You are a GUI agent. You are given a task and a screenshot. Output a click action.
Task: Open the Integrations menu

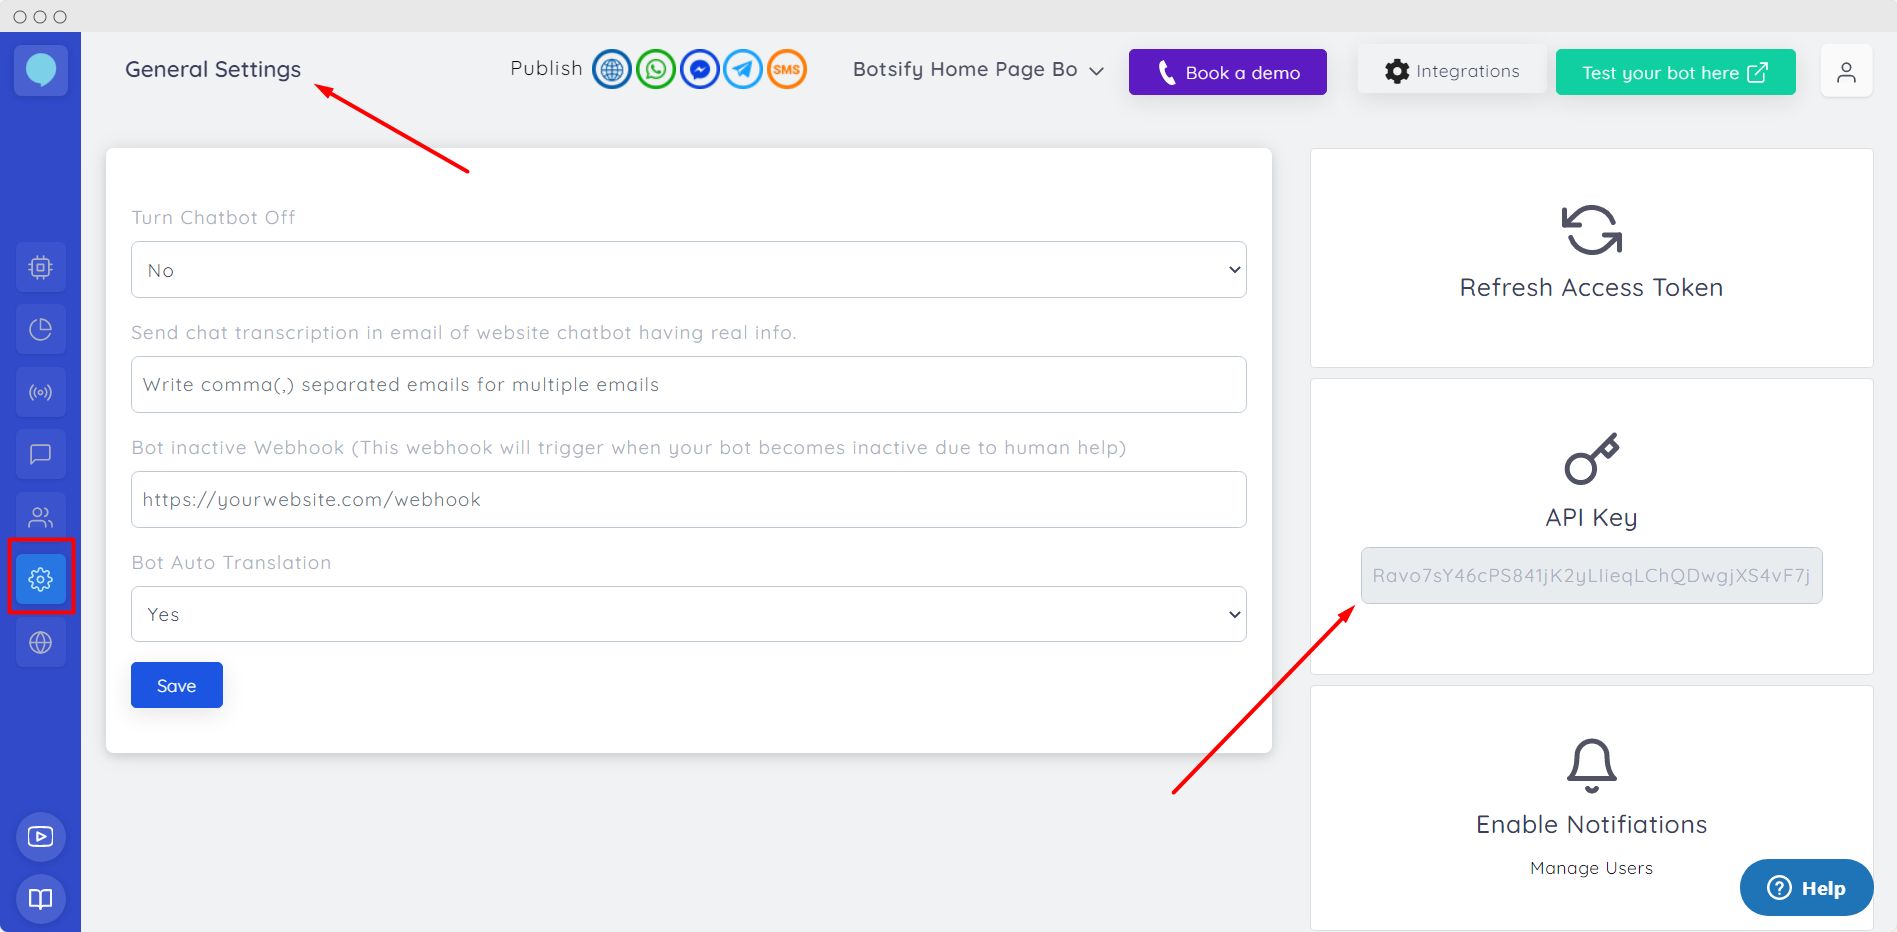click(1451, 71)
